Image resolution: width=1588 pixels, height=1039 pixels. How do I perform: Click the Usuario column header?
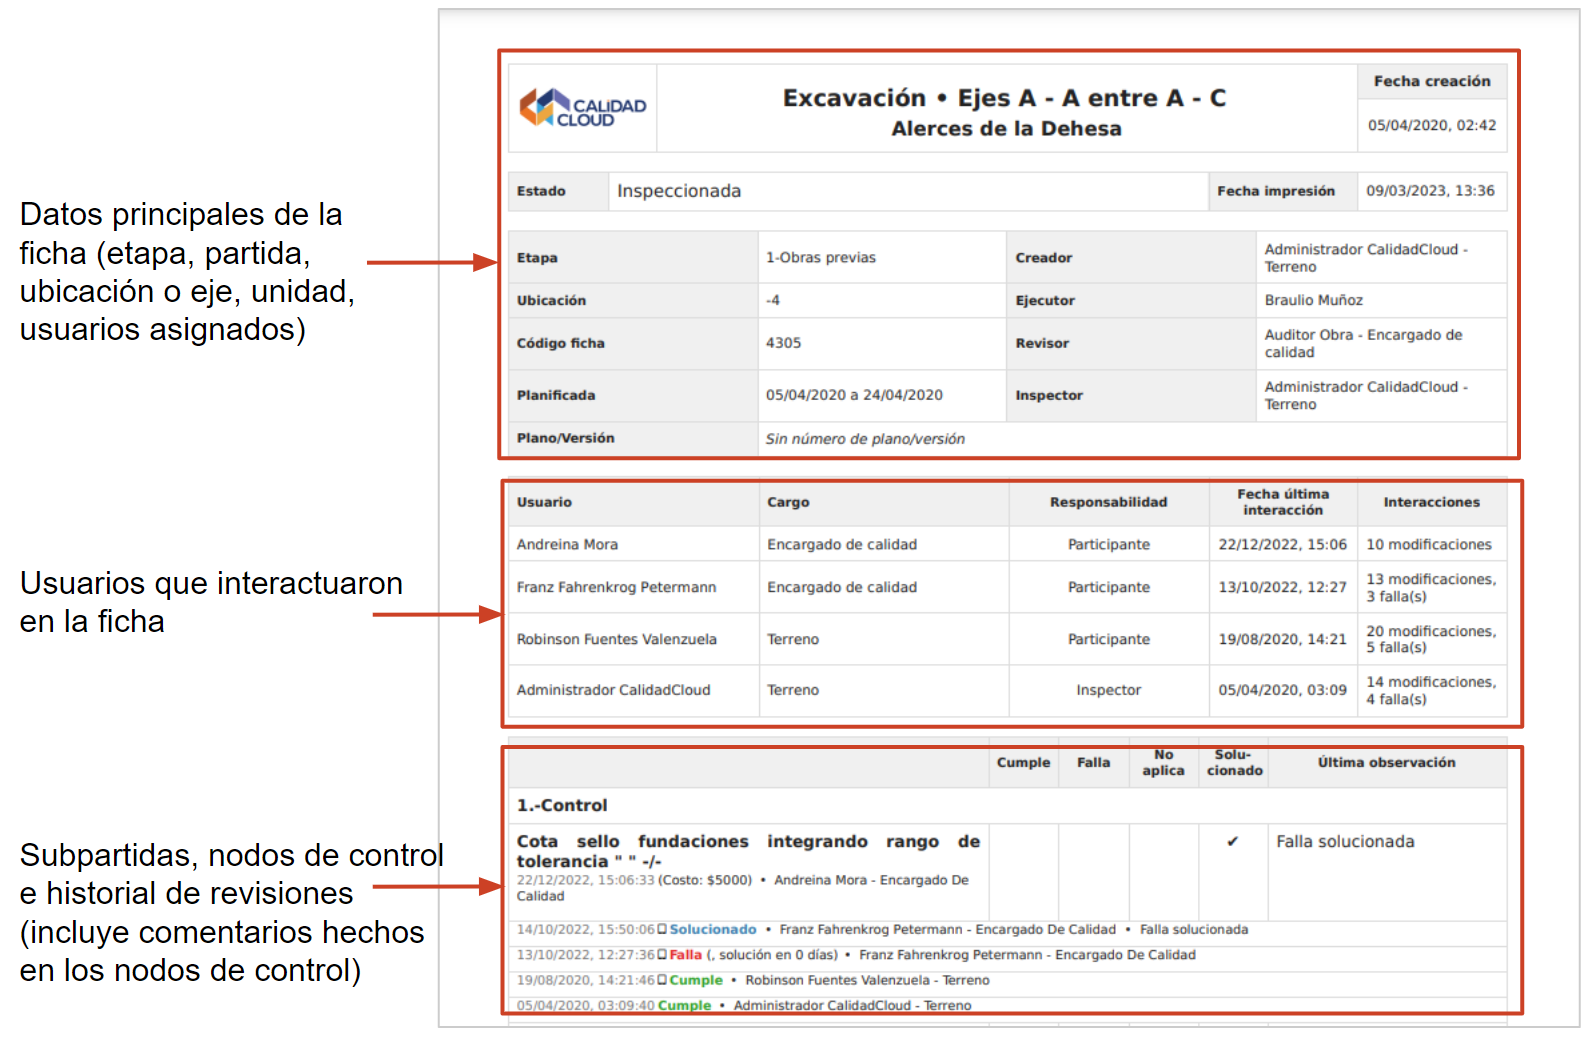click(x=545, y=503)
